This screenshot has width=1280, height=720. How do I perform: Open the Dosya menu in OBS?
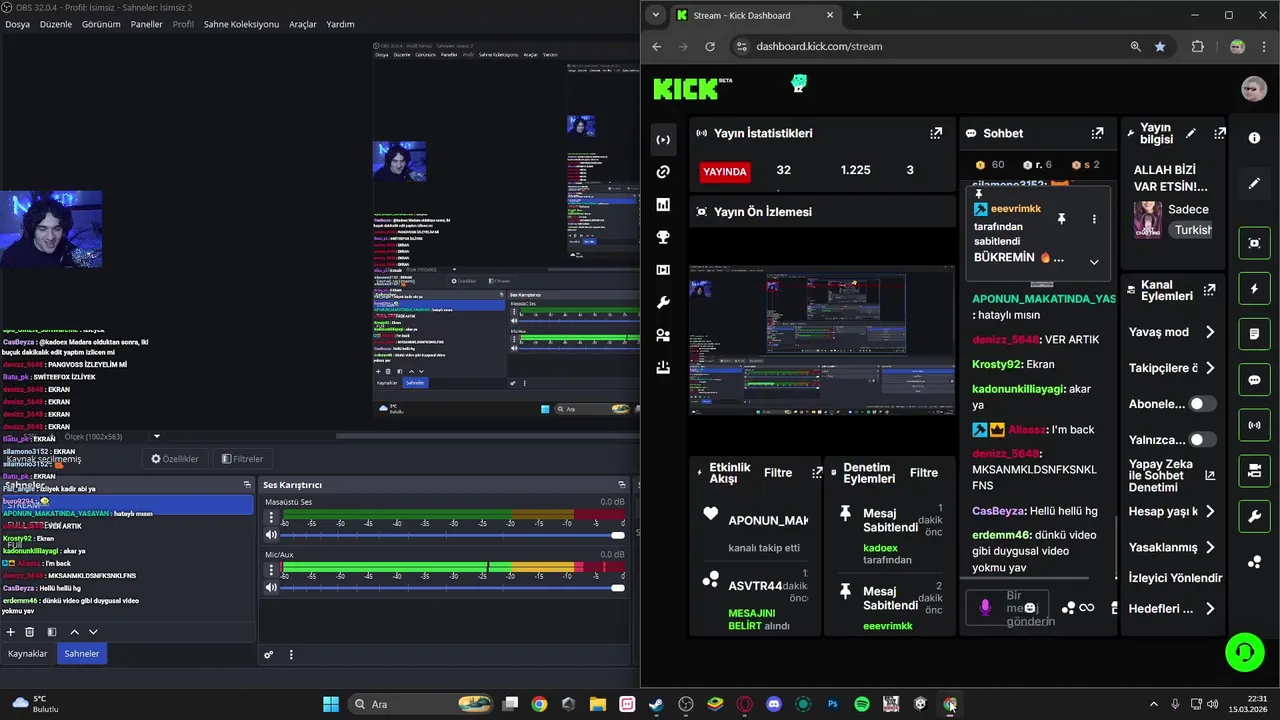click(17, 24)
